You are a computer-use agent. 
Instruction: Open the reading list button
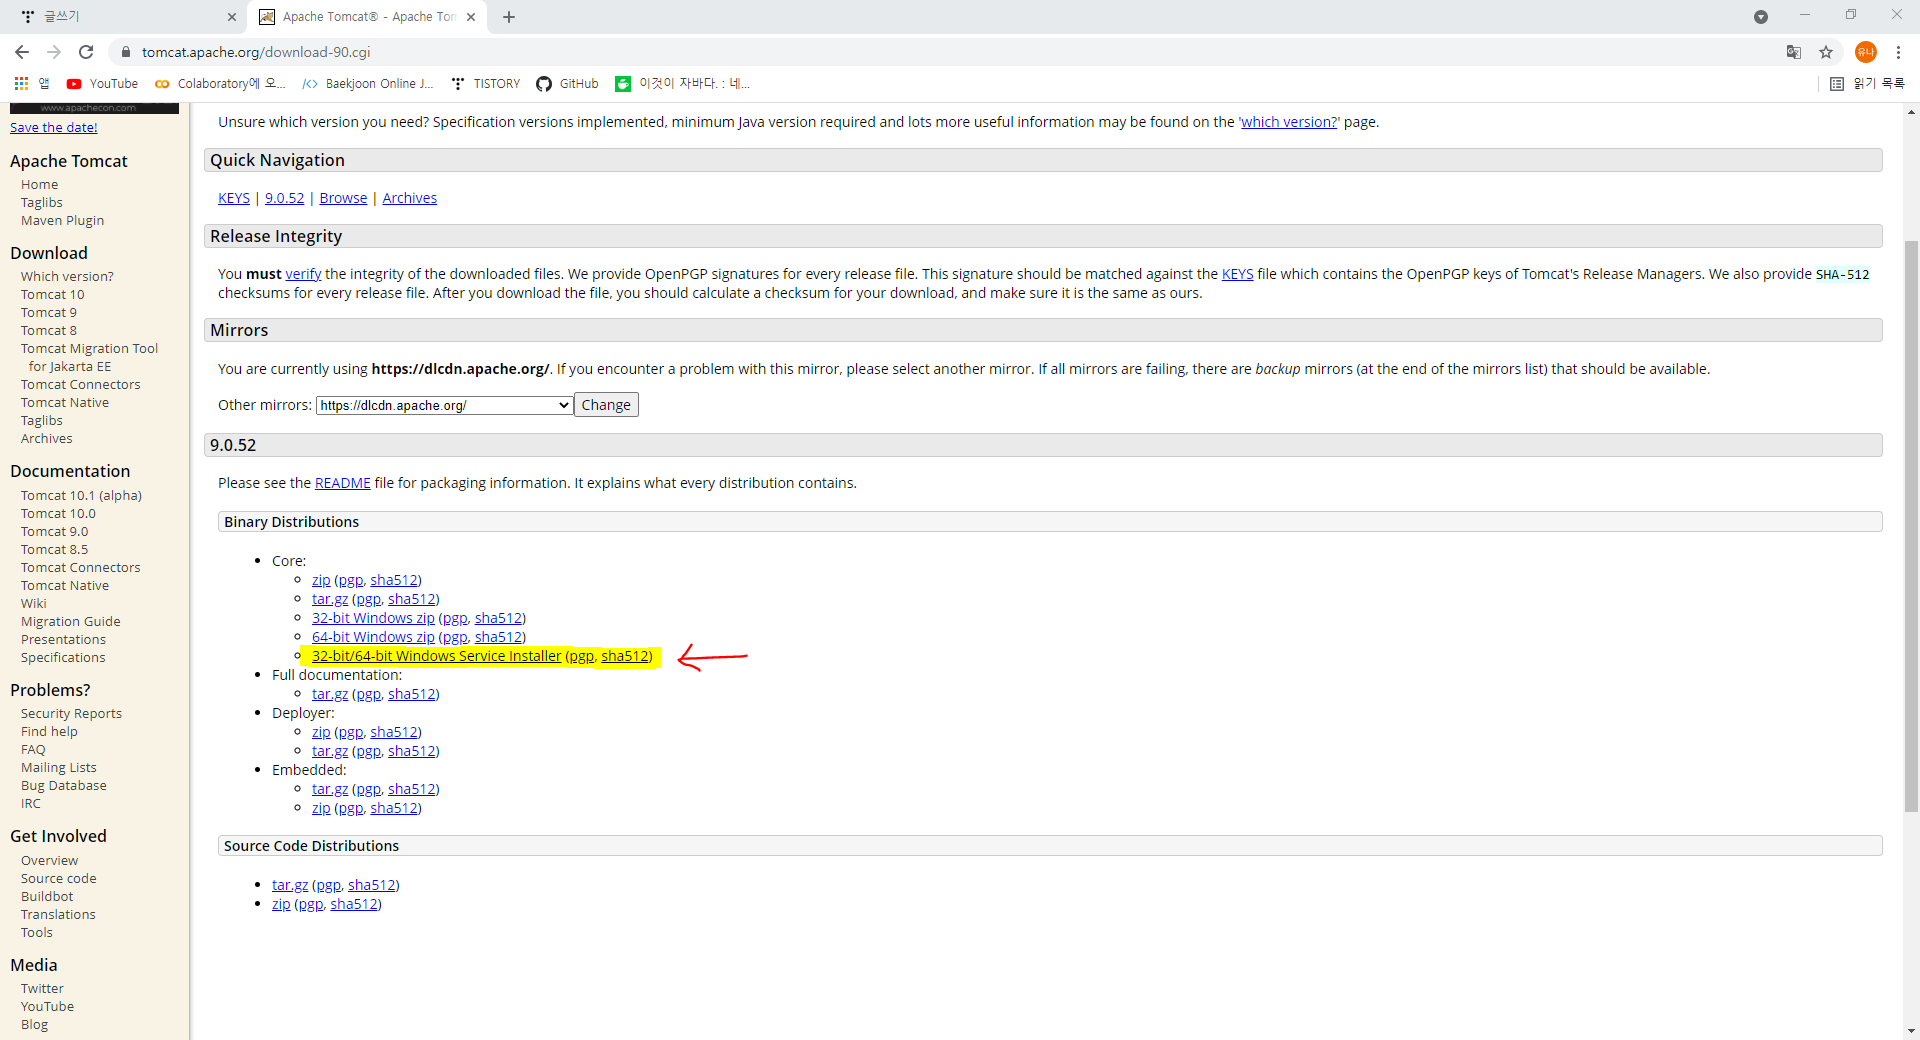tap(1867, 84)
